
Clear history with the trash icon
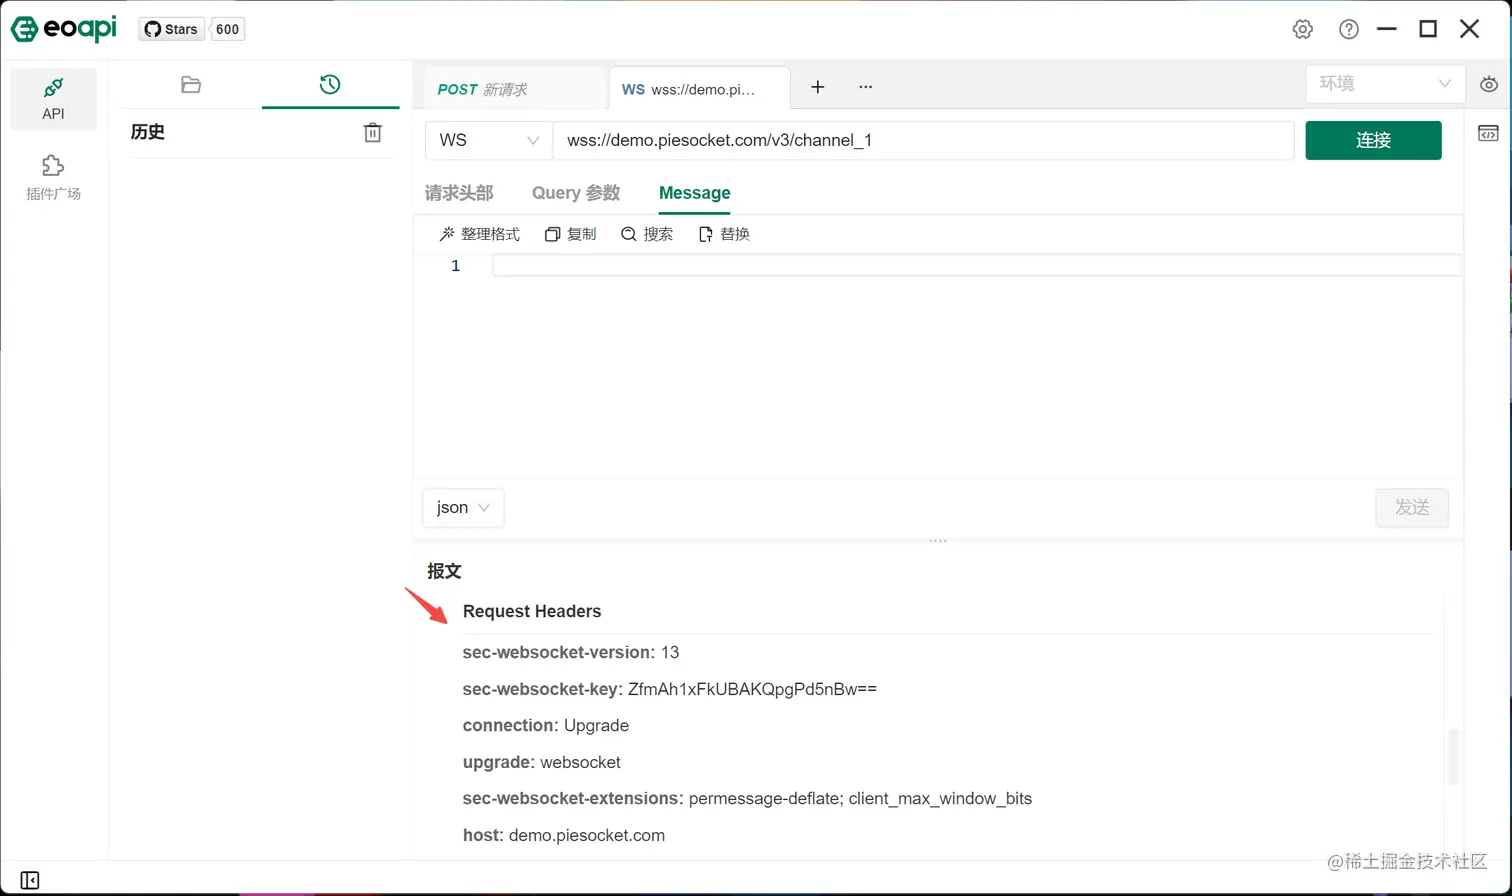[372, 132]
